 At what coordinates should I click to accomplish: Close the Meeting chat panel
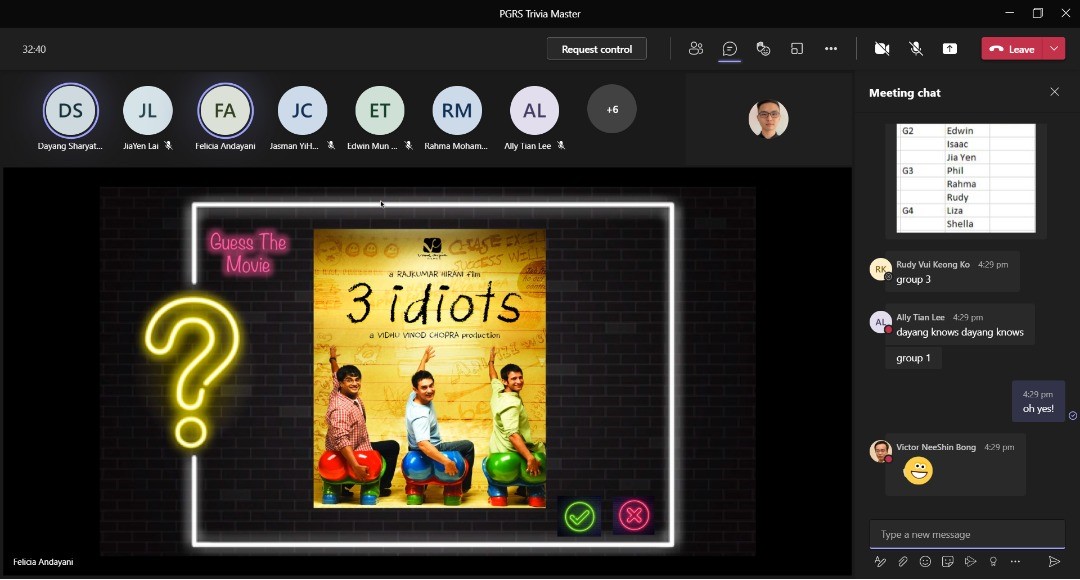point(1055,92)
